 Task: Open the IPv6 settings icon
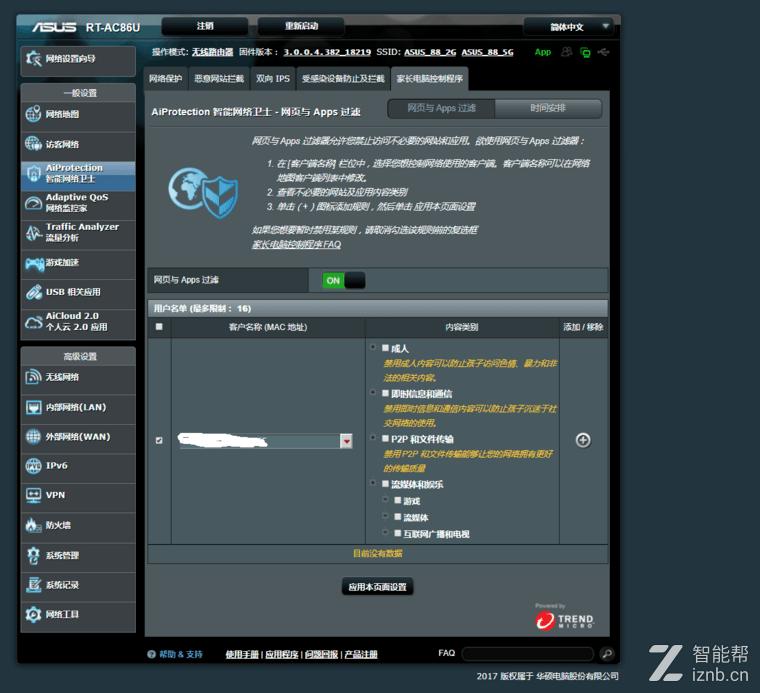pos(33,466)
